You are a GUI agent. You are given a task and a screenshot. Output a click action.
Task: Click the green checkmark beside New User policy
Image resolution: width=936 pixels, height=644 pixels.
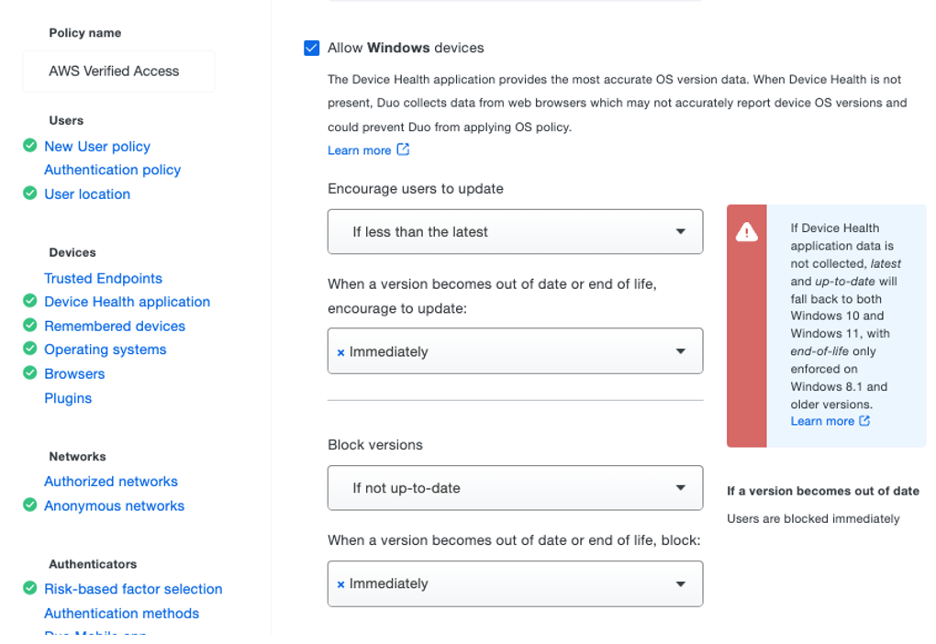(x=30, y=146)
